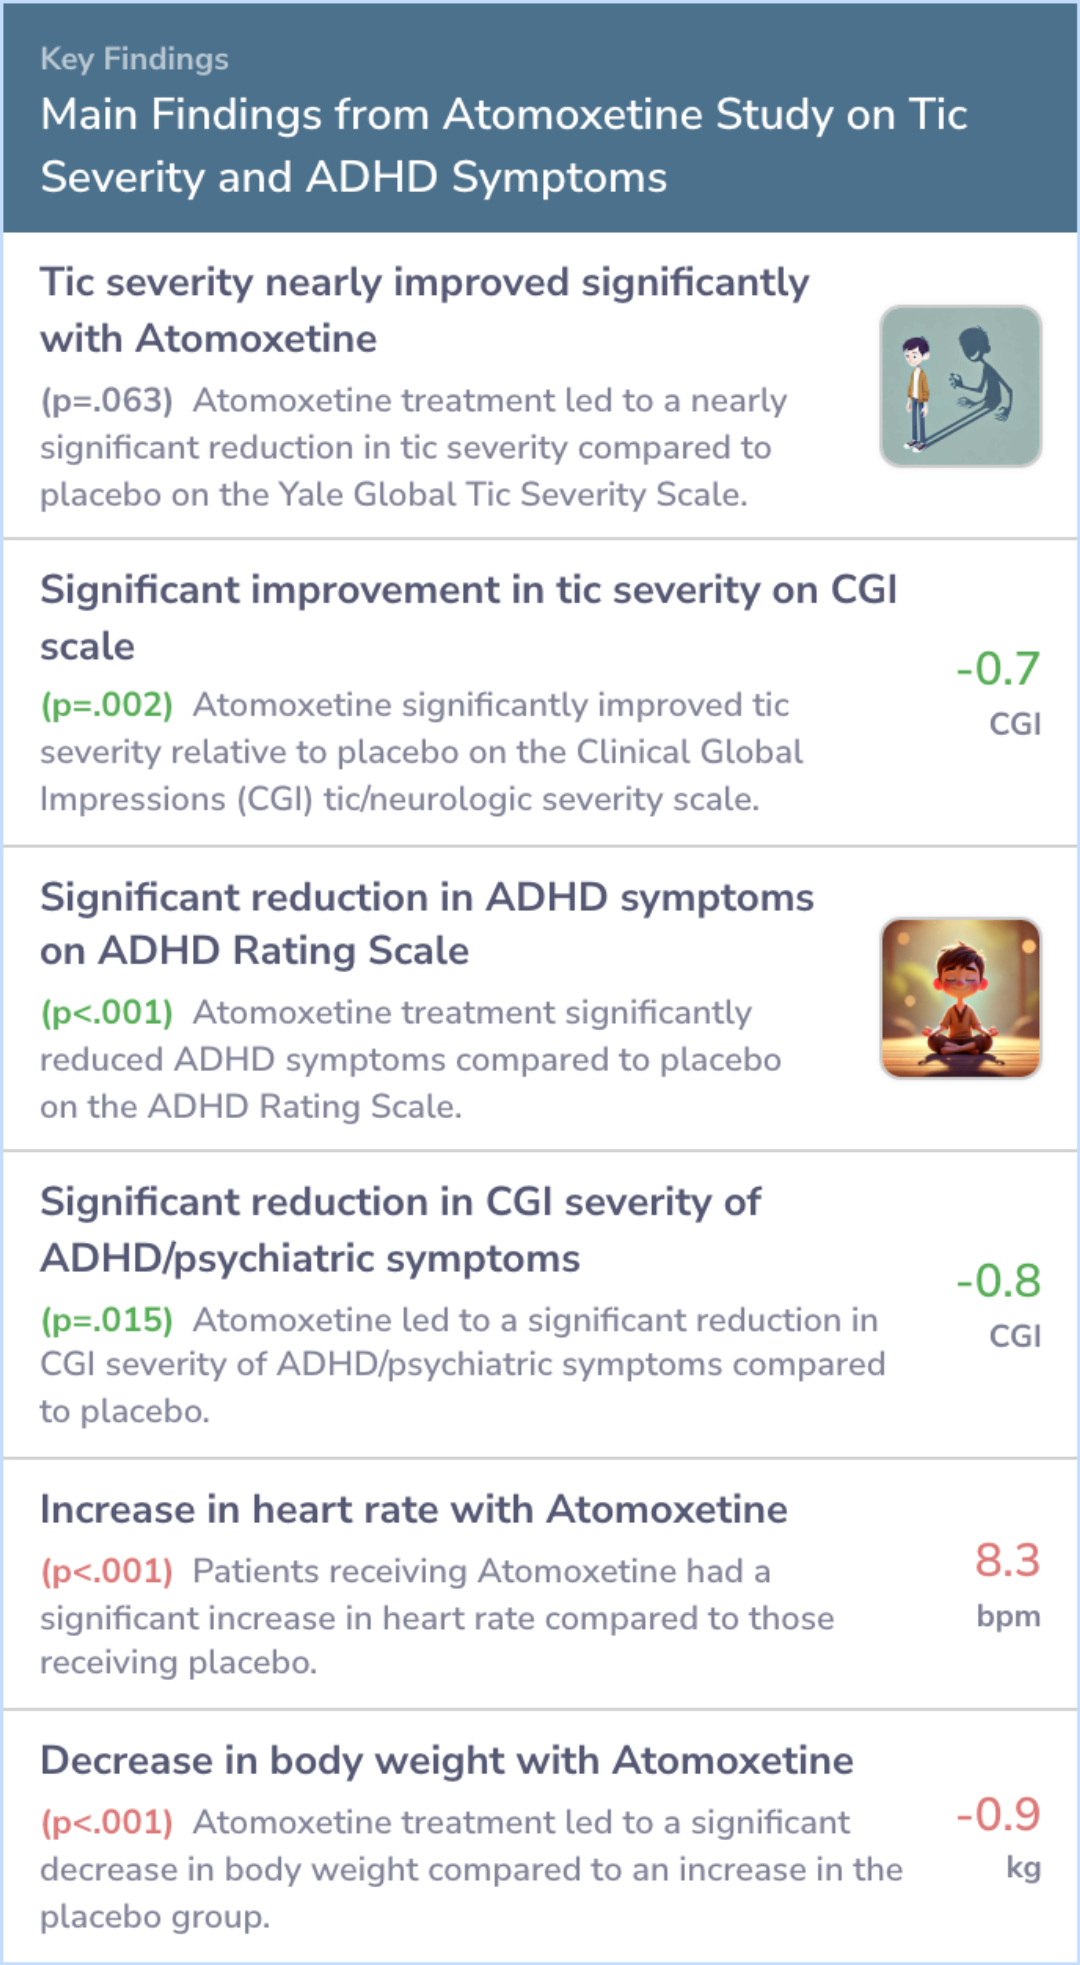Click the 'Key Findings' header label
Image resolution: width=1080 pixels, height=1965 pixels.
click(135, 59)
